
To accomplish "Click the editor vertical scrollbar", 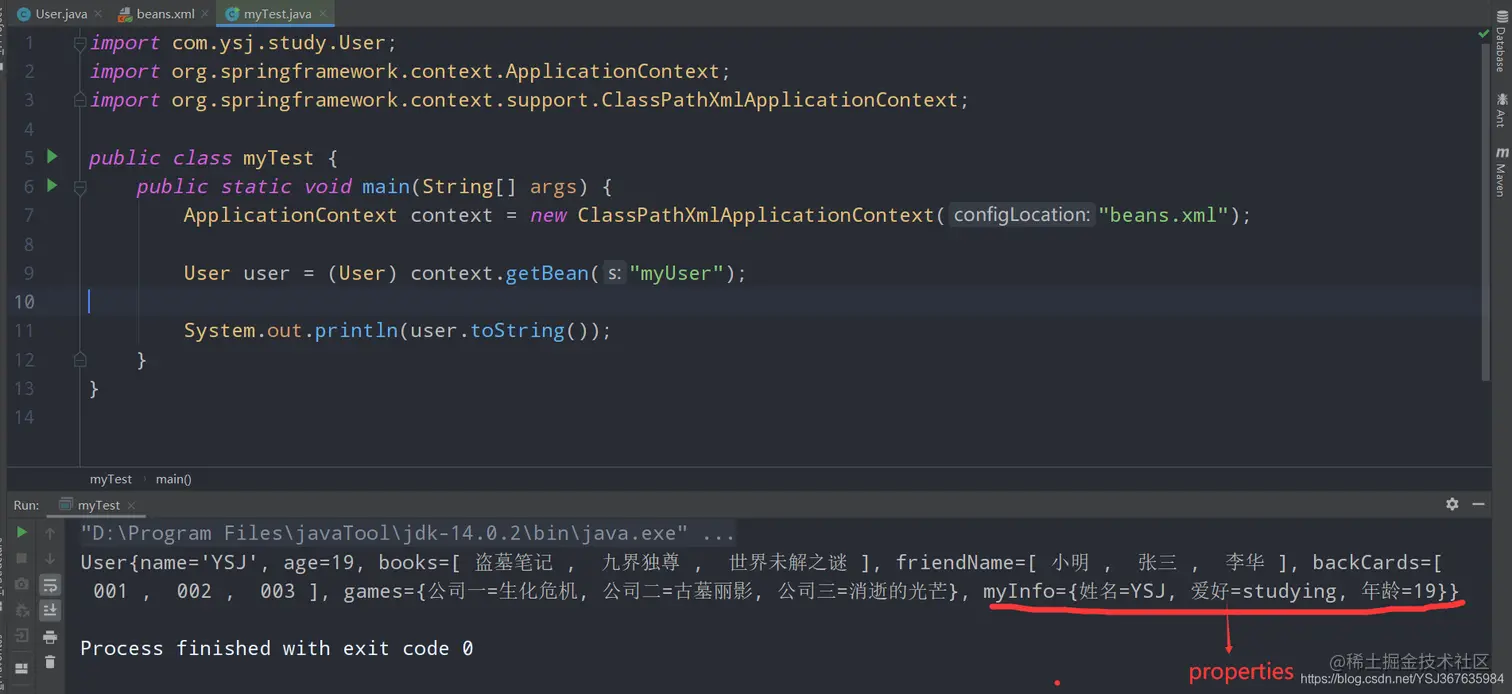I will [x=1484, y=210].
